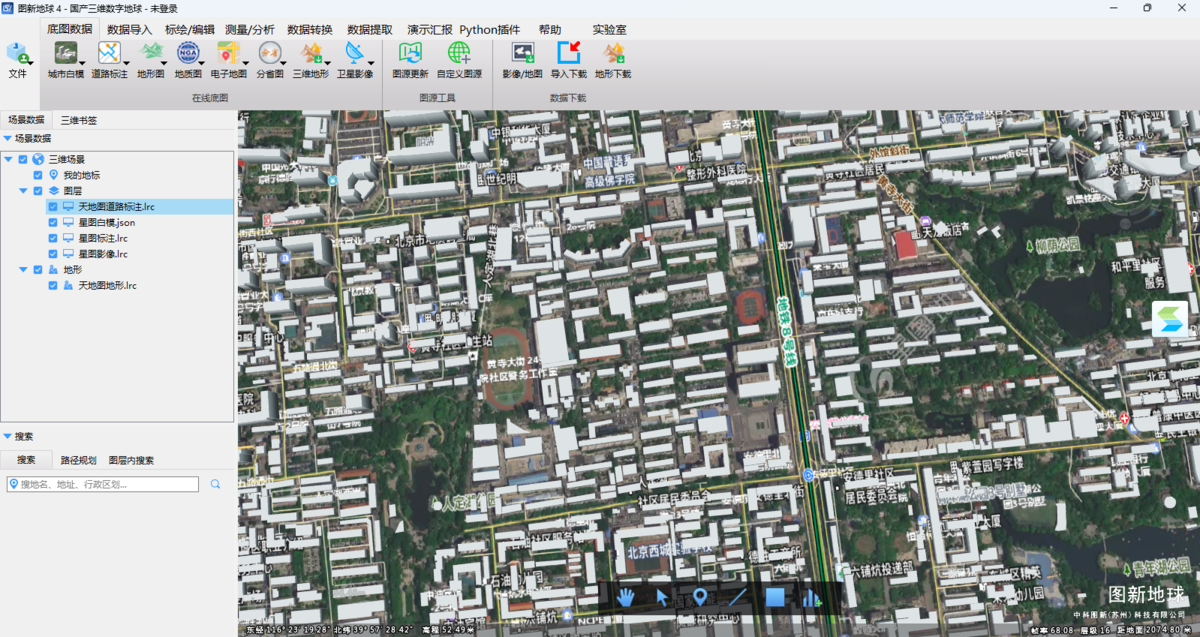Select the blue polygon square tool
1200x637 pixels.
[774, 598]
